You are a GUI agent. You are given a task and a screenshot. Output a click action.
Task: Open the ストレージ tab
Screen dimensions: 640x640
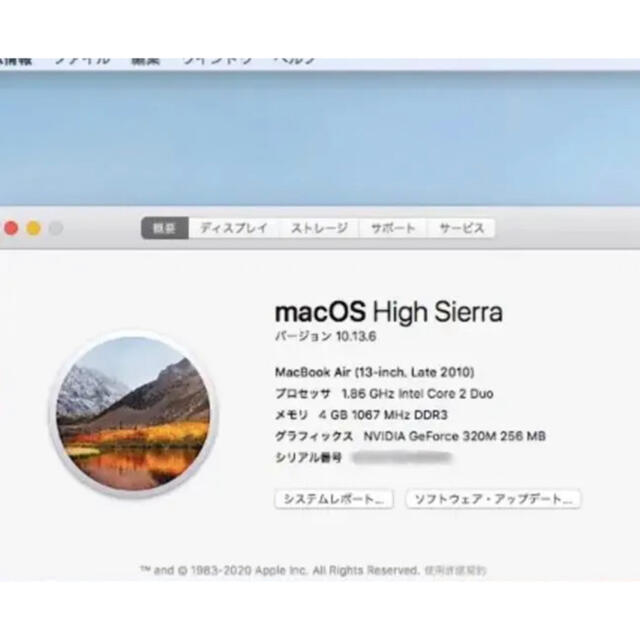click(319, 228)
